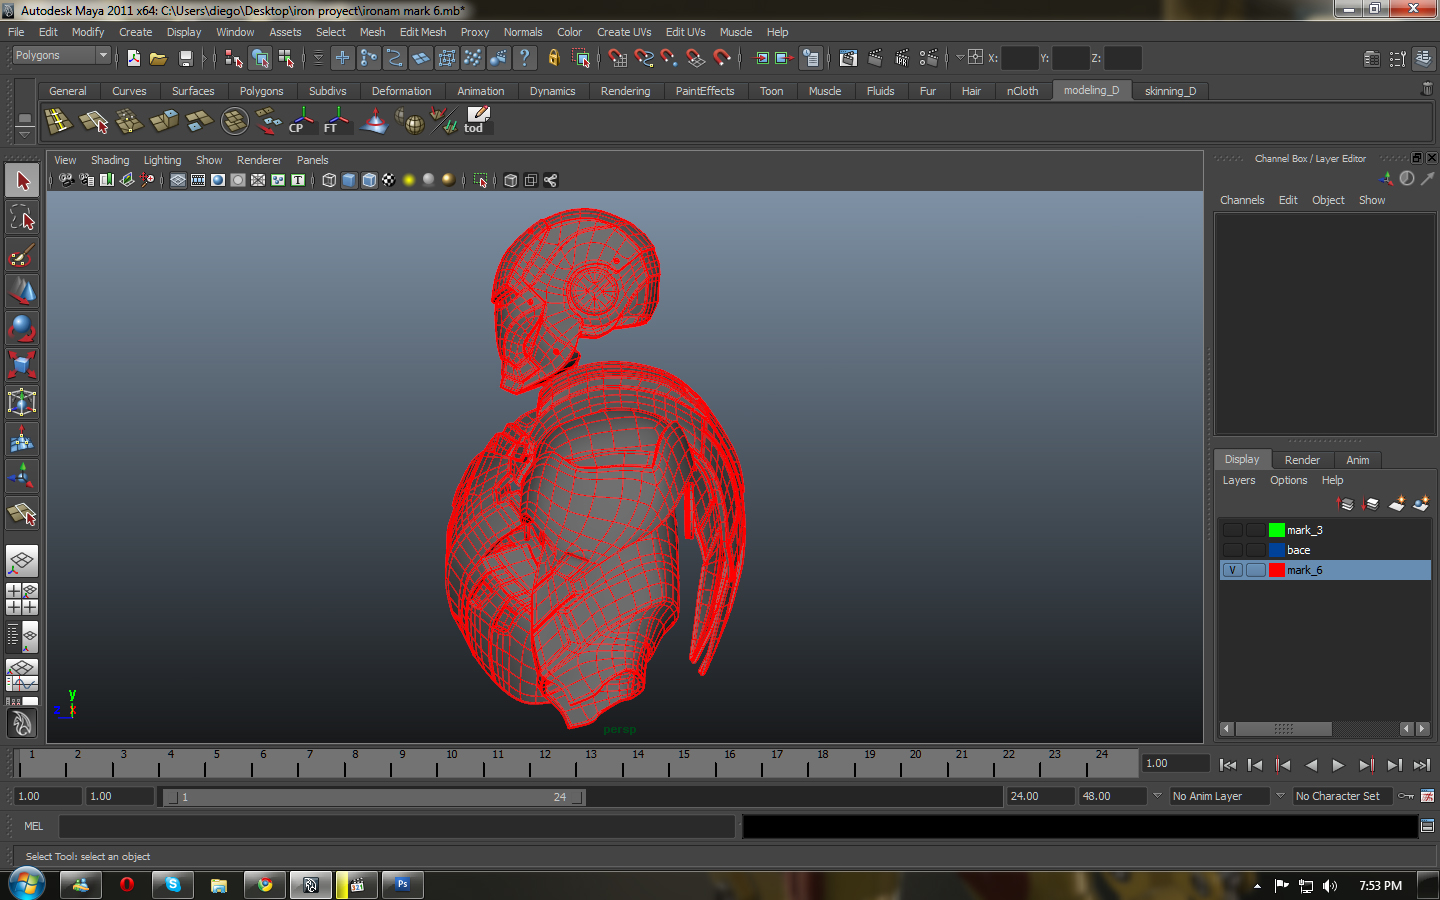Toggle display type box for mark_3 layer
The image size is (1440, 900).
pyautogui.click(x=1255, y=530)
